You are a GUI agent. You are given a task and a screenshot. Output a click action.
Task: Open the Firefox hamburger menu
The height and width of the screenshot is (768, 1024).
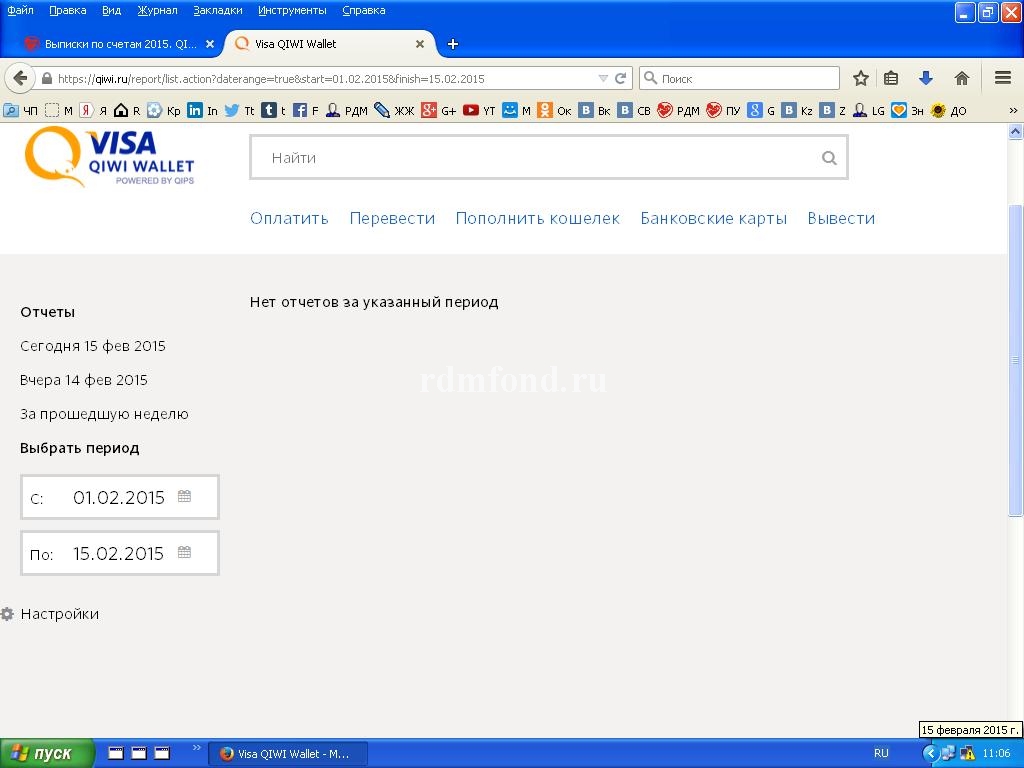pos(1003,78)
